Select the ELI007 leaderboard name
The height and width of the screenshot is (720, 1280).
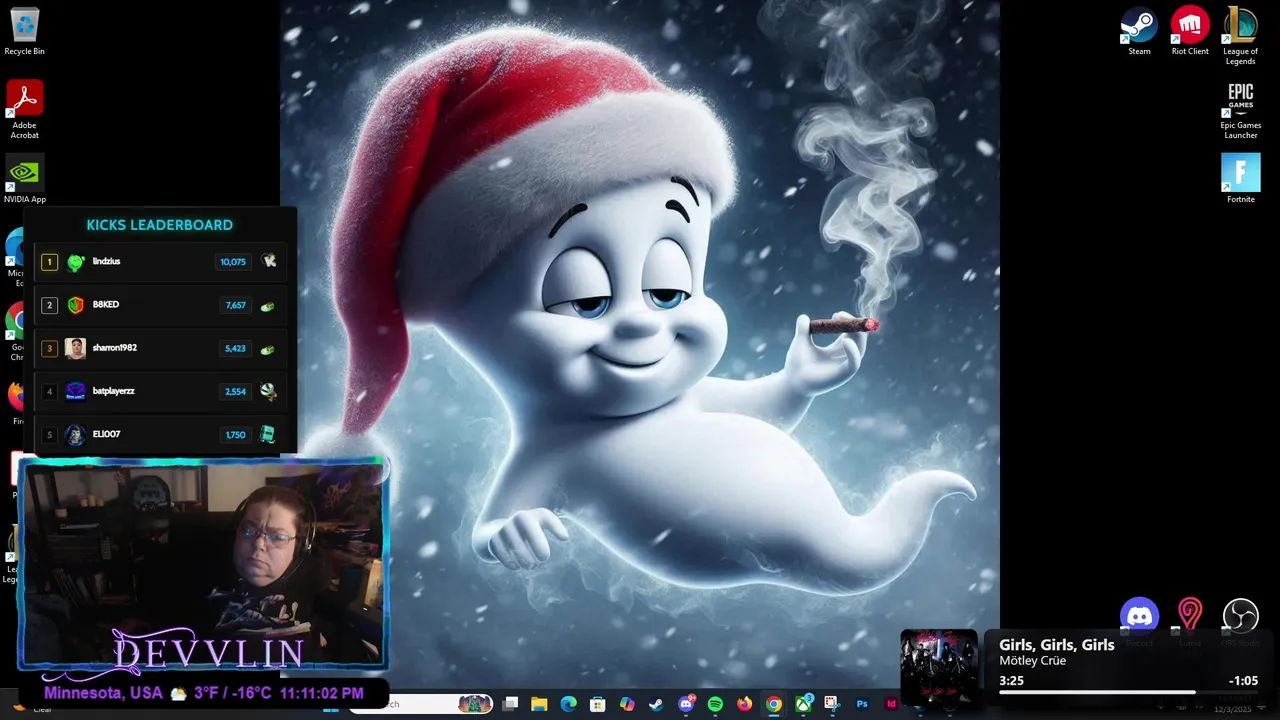pyautogui.click(x=106, y=434)
